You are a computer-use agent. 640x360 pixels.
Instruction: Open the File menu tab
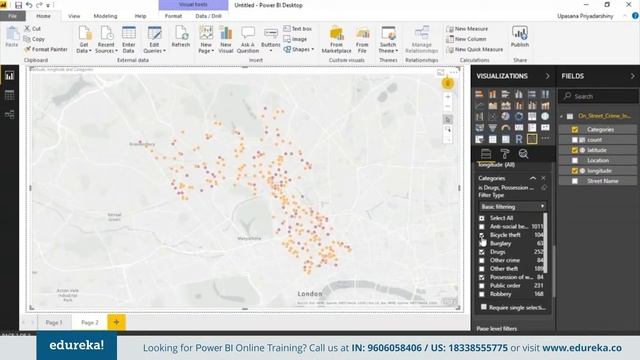coord(13,16)
